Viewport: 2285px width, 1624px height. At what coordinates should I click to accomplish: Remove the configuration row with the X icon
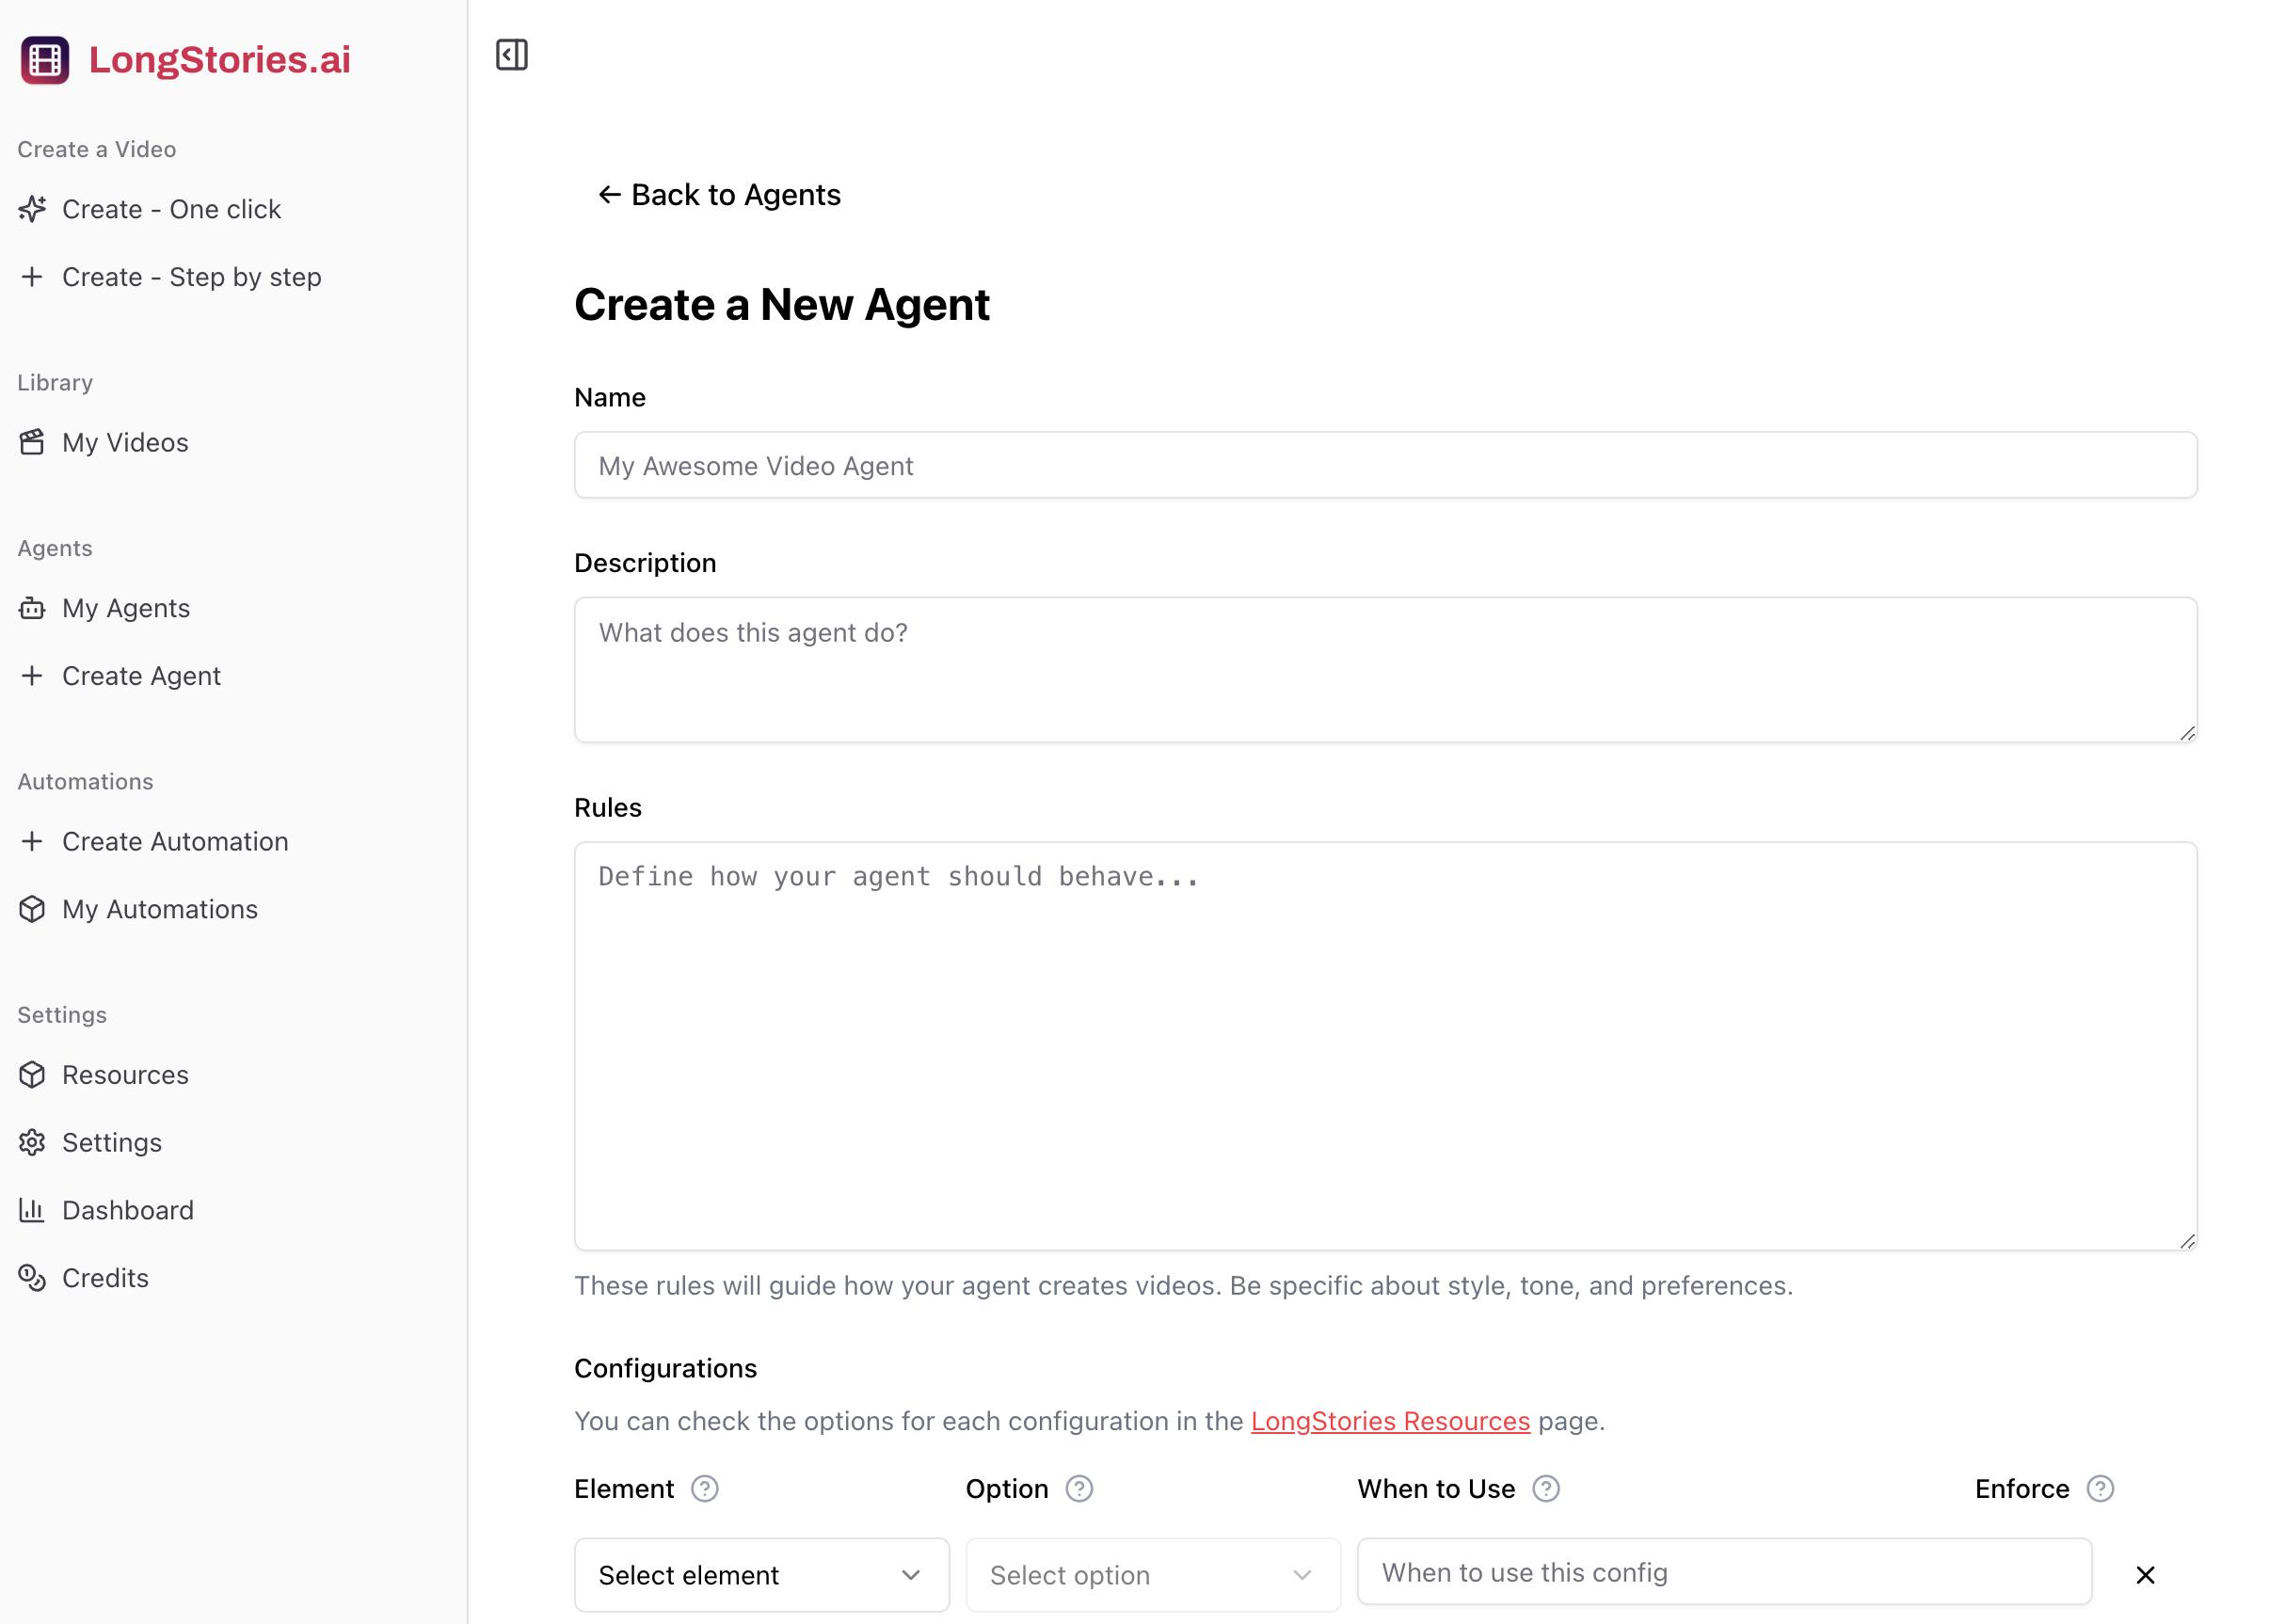point(2144,1575)
